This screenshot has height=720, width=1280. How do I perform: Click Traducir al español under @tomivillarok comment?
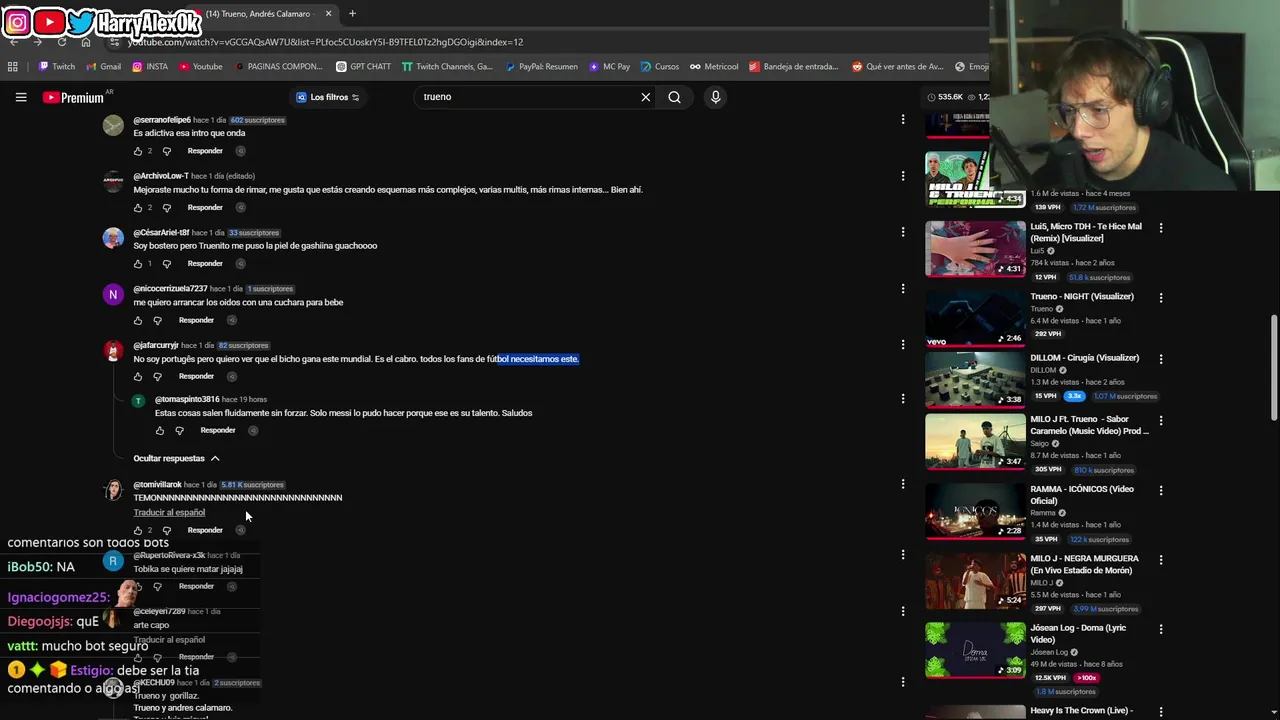coord(169,512)
